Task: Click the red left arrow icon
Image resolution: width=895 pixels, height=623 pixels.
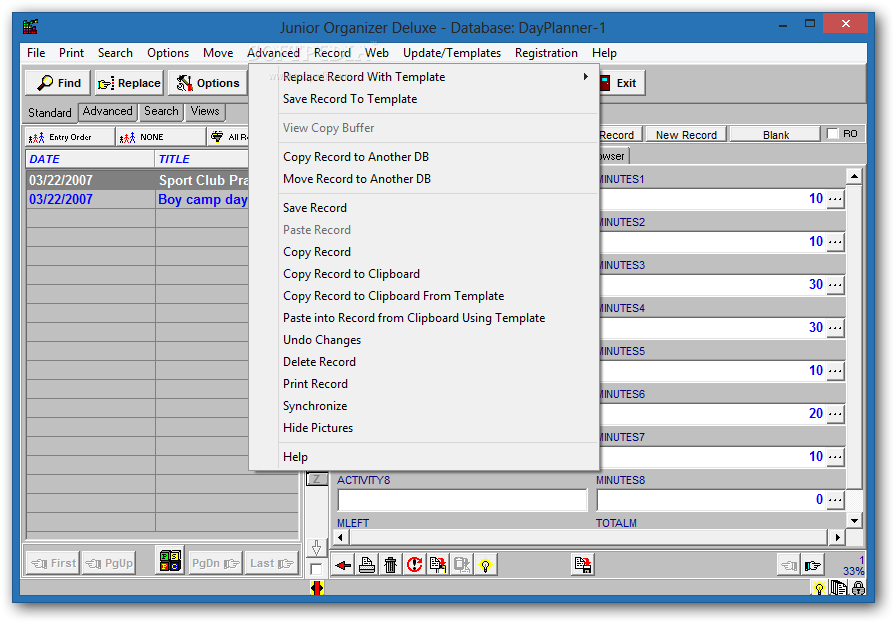Action: click(343, 565)
